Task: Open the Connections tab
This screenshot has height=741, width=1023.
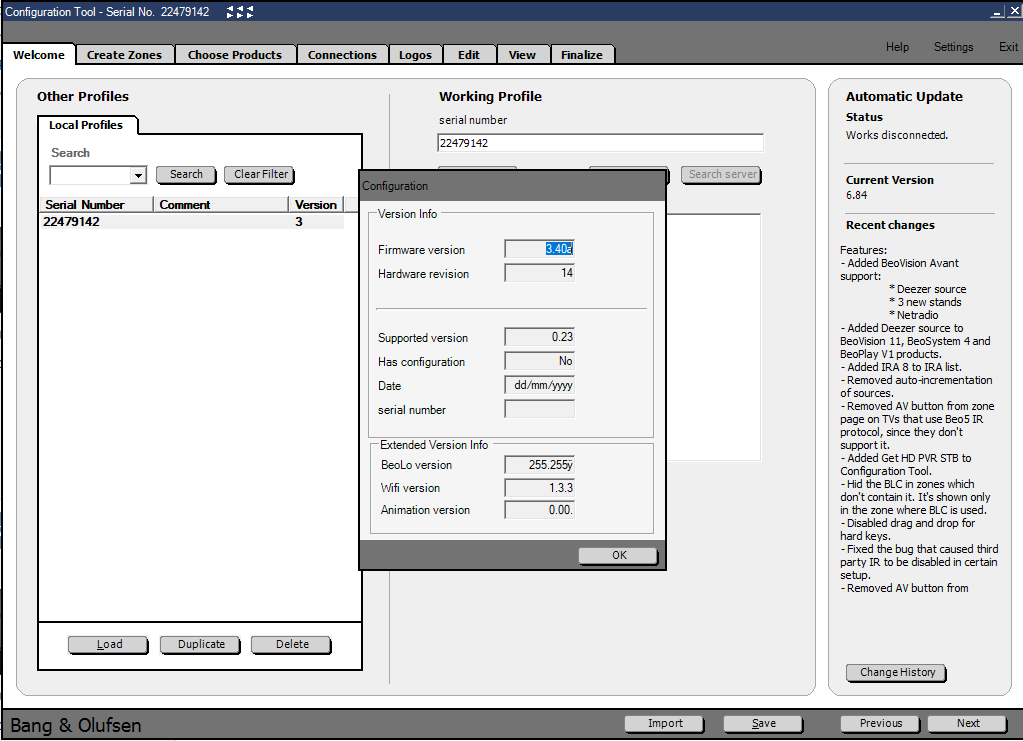Action: (342, 55)
